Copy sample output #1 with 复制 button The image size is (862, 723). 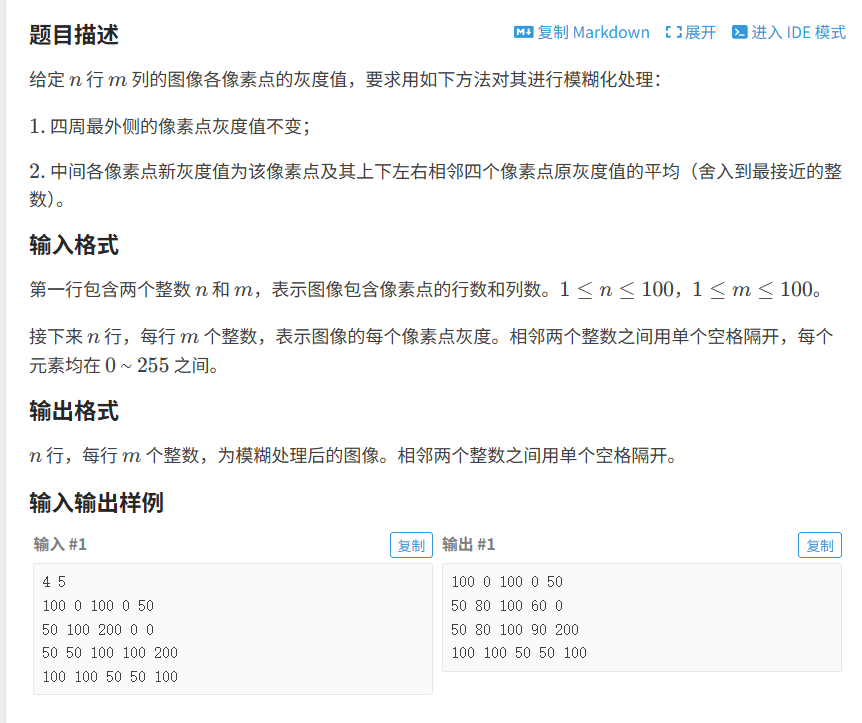coord(820,545)
